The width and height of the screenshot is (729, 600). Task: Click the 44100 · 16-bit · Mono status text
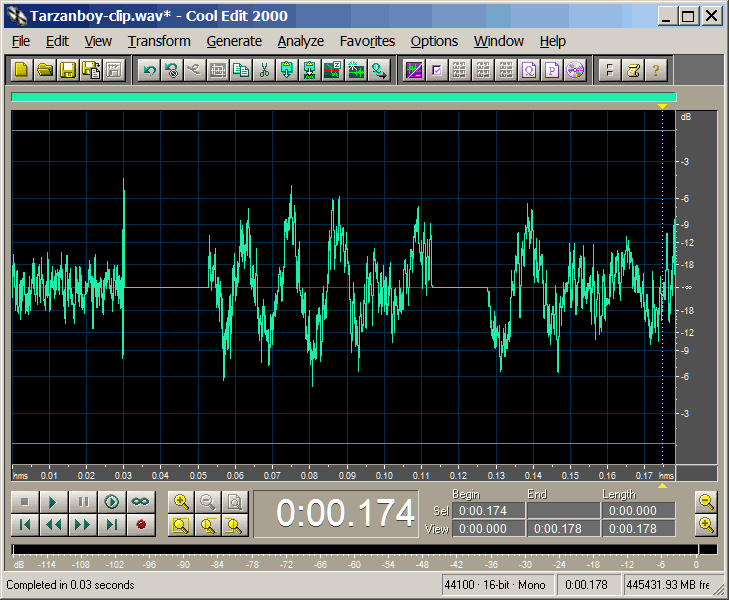pos(495,585)
